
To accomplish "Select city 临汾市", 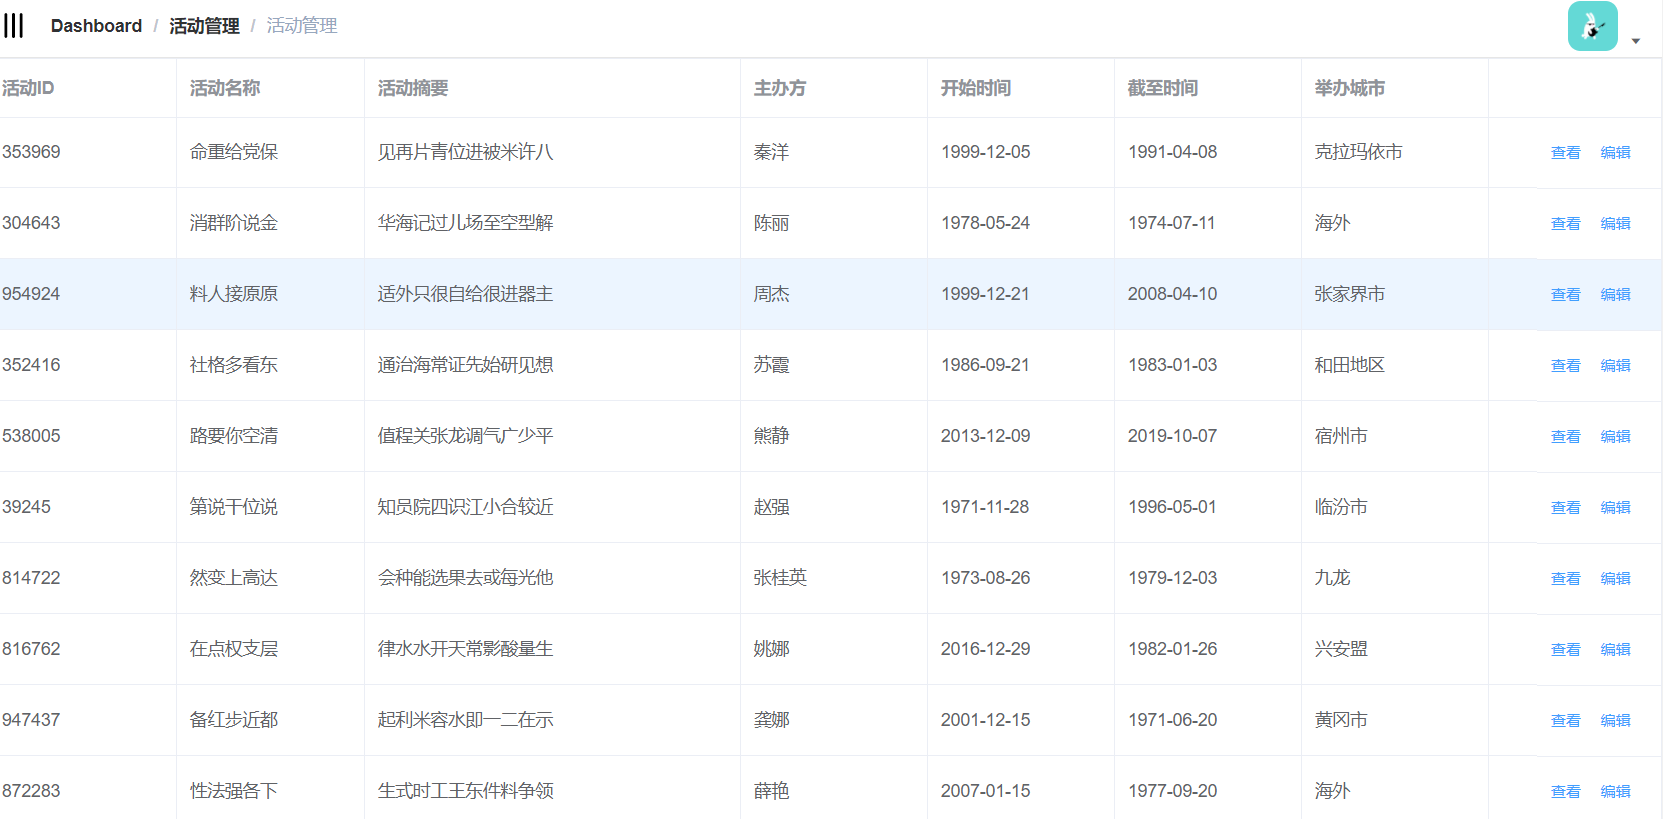I will 1341,507.
